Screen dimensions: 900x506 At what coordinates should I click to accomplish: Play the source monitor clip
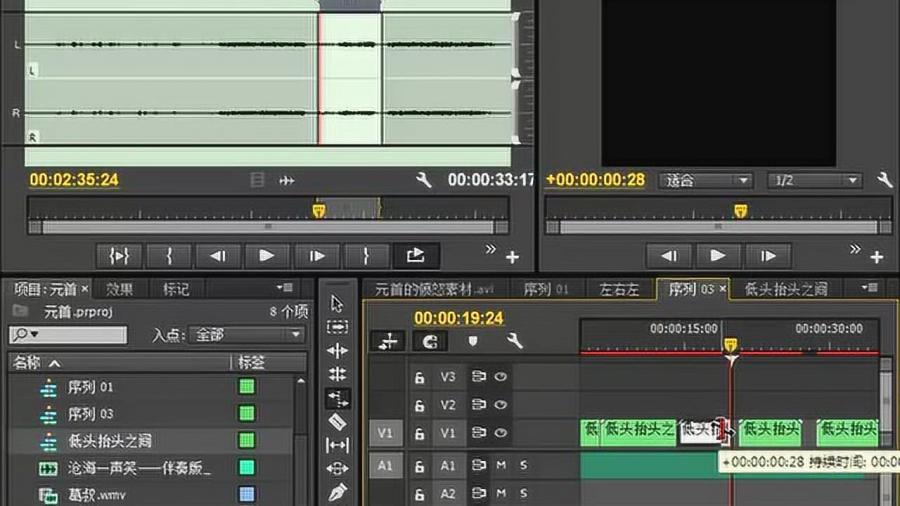pyautogui.click(x=266, y=256)
